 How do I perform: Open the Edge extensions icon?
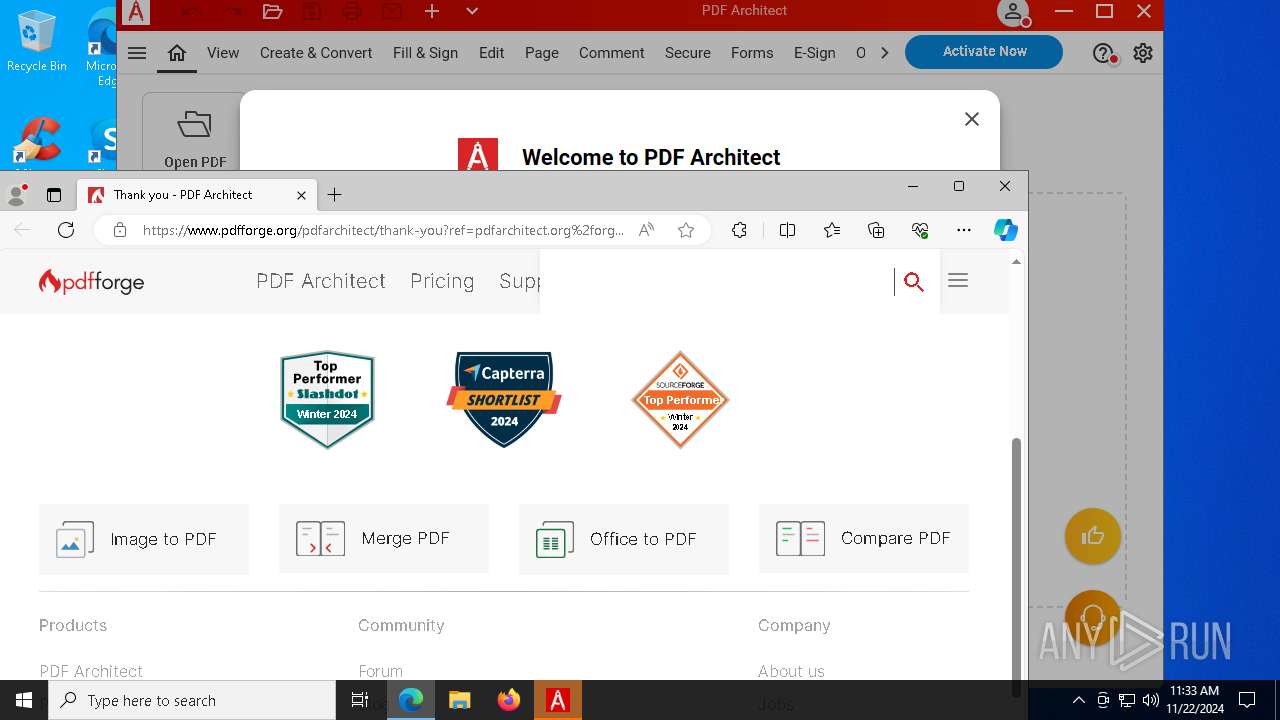(x=739, y=230)
